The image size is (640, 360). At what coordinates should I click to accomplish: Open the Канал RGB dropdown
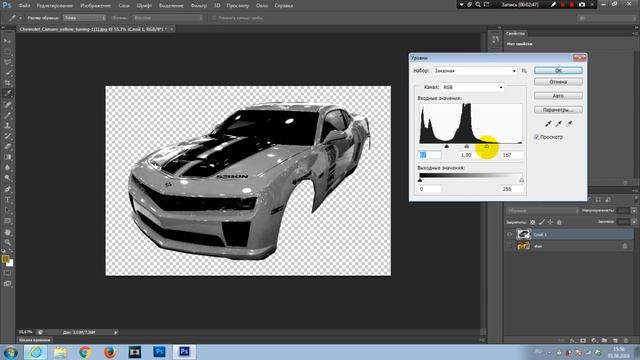click(473, 87)
